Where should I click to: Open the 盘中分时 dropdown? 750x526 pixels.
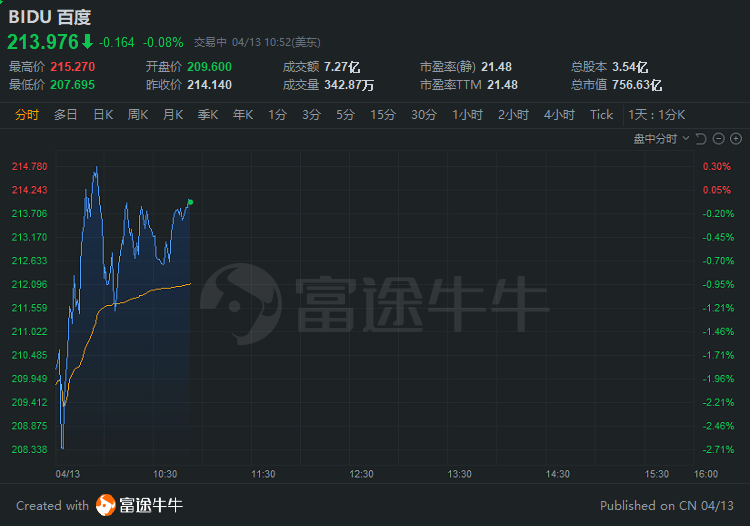(x=661, y=139)
